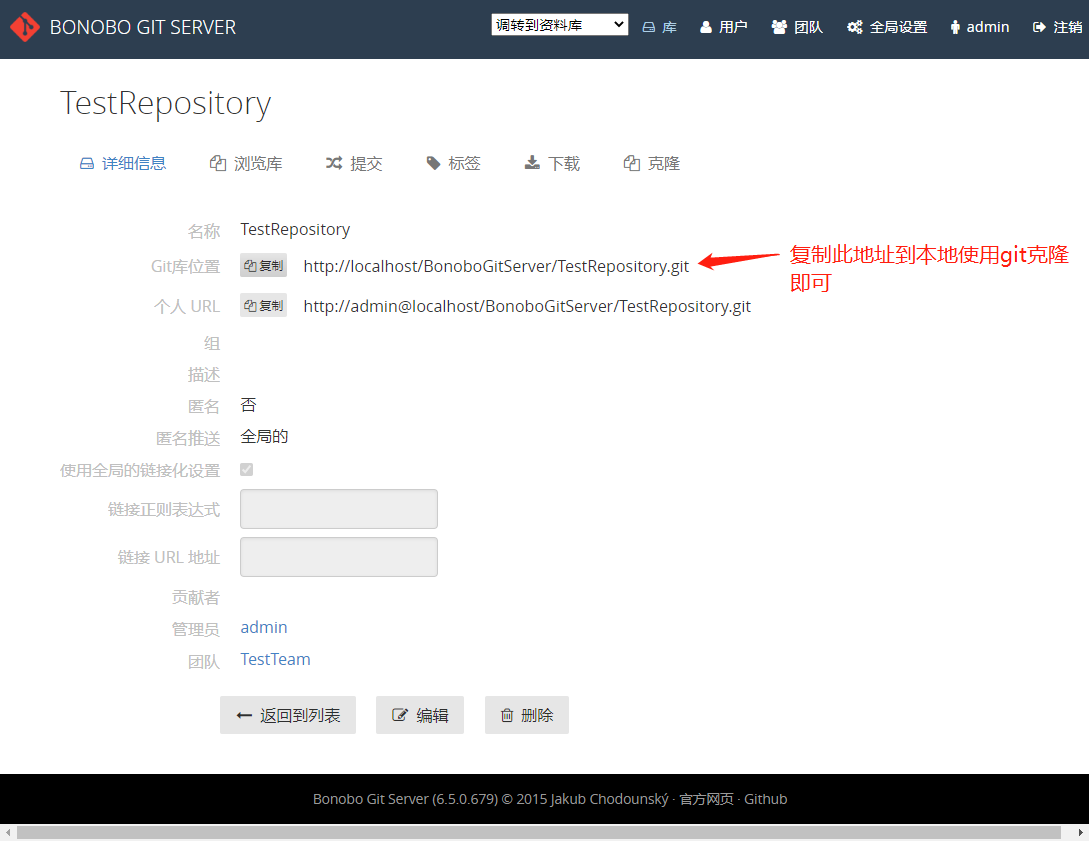Switch to the 浏览库 tab

click(x=245, y=162)
